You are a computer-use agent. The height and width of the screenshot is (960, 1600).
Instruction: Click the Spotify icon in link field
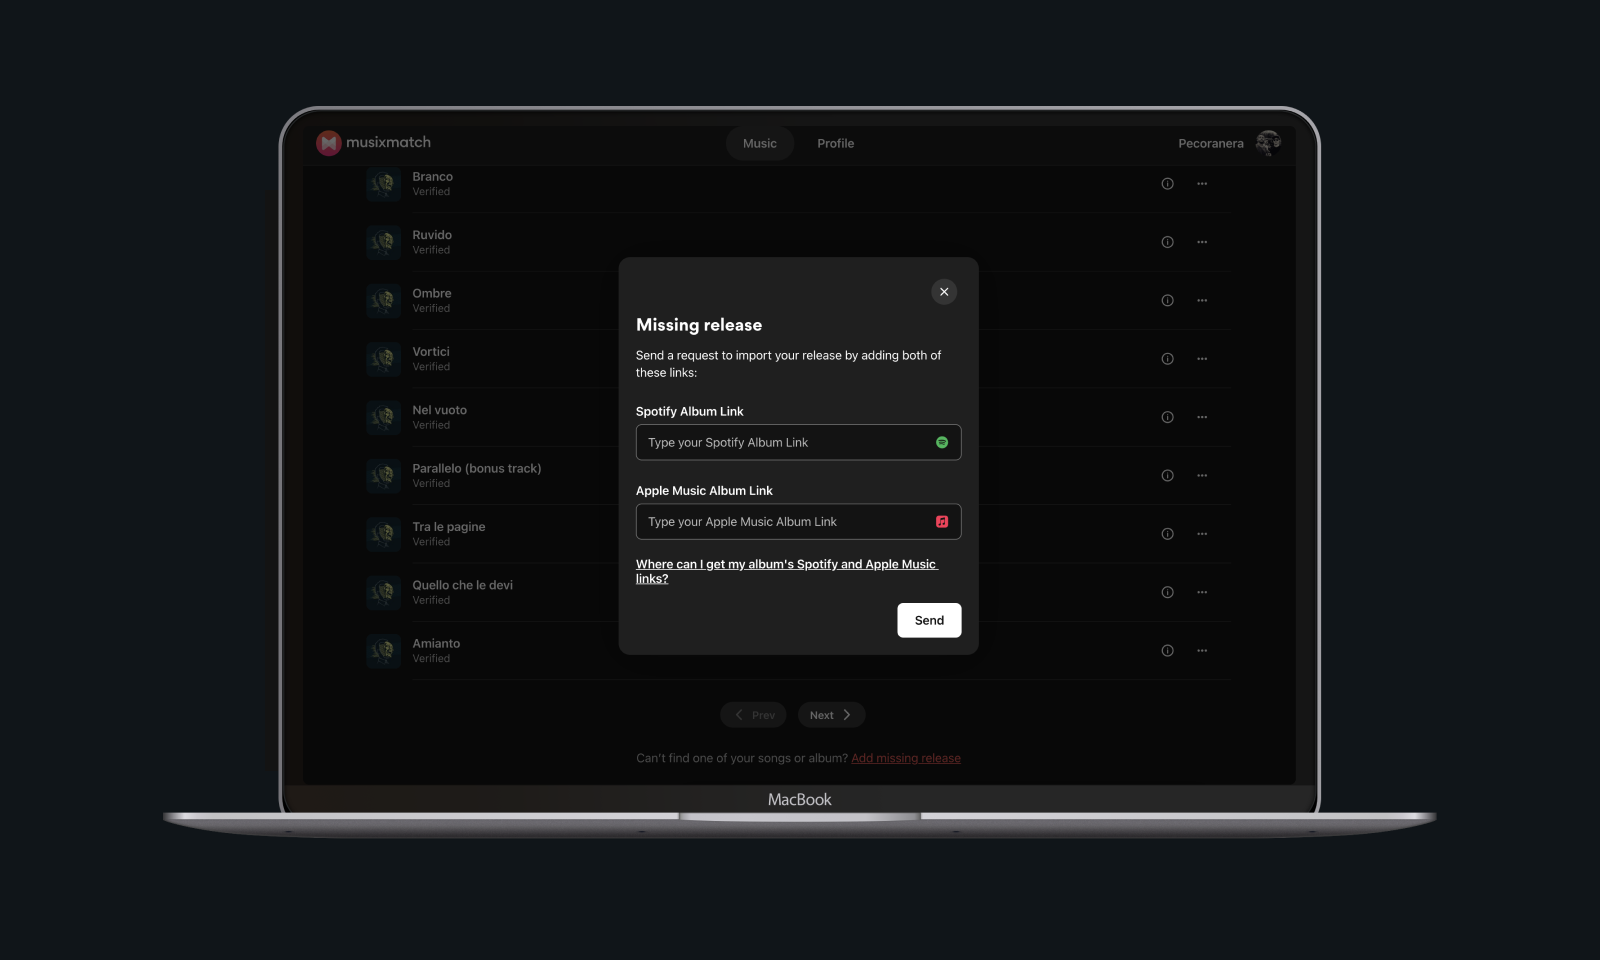click(x=942, y=442)
